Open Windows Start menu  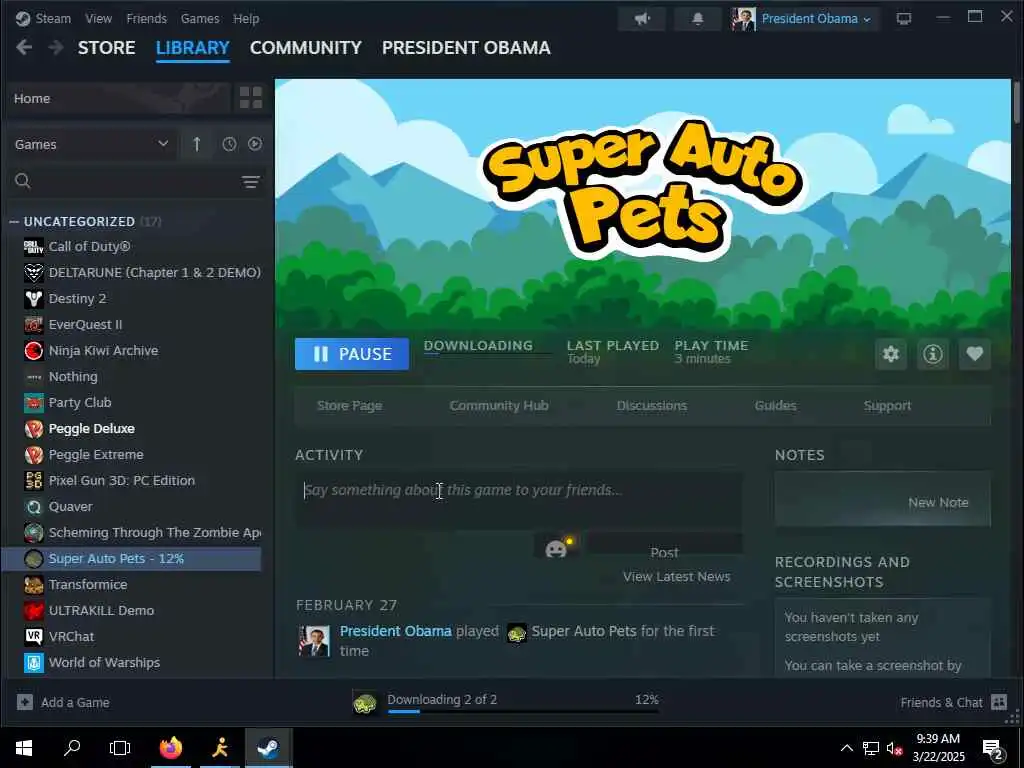point(24,747)
